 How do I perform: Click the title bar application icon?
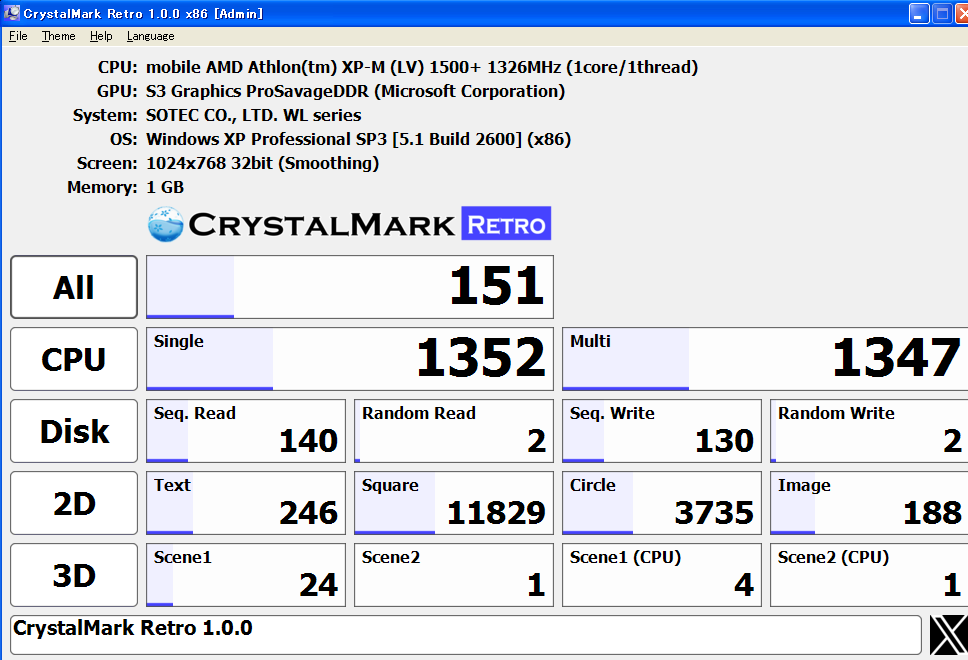[x=12, y=13]
